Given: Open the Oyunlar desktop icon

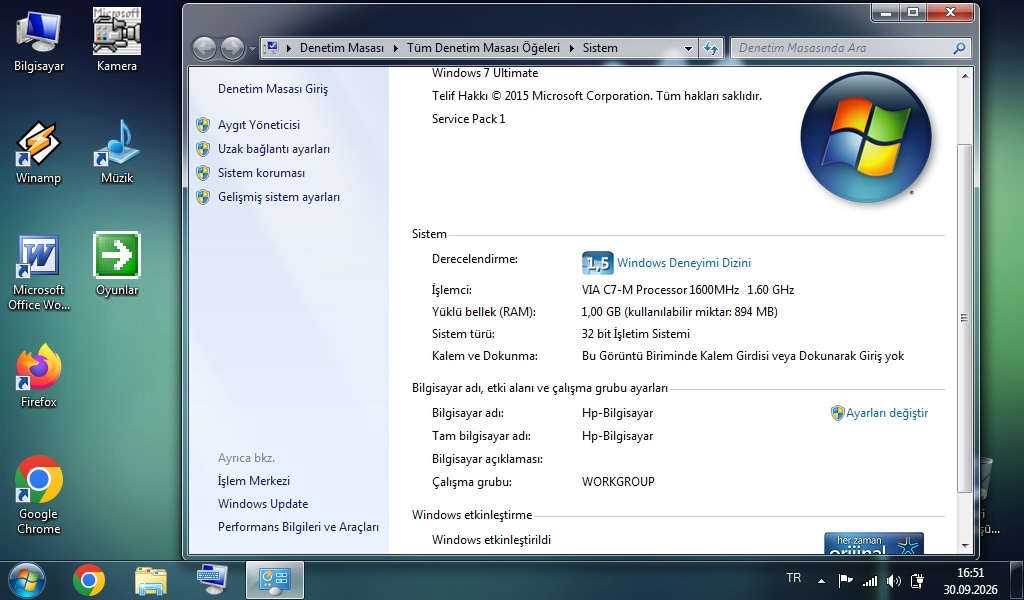Looking at the screenshot, I should tap(117, 264).
